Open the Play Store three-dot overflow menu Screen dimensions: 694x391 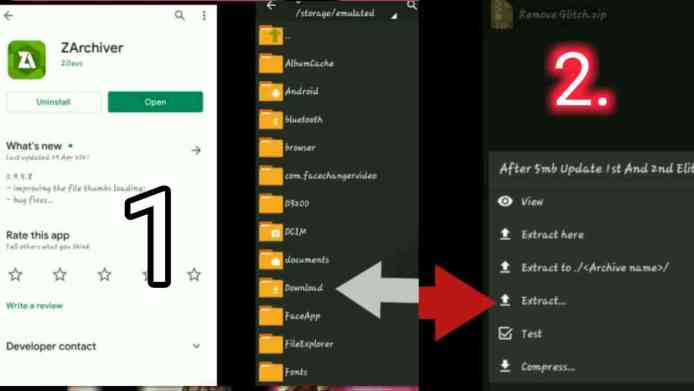204,16
